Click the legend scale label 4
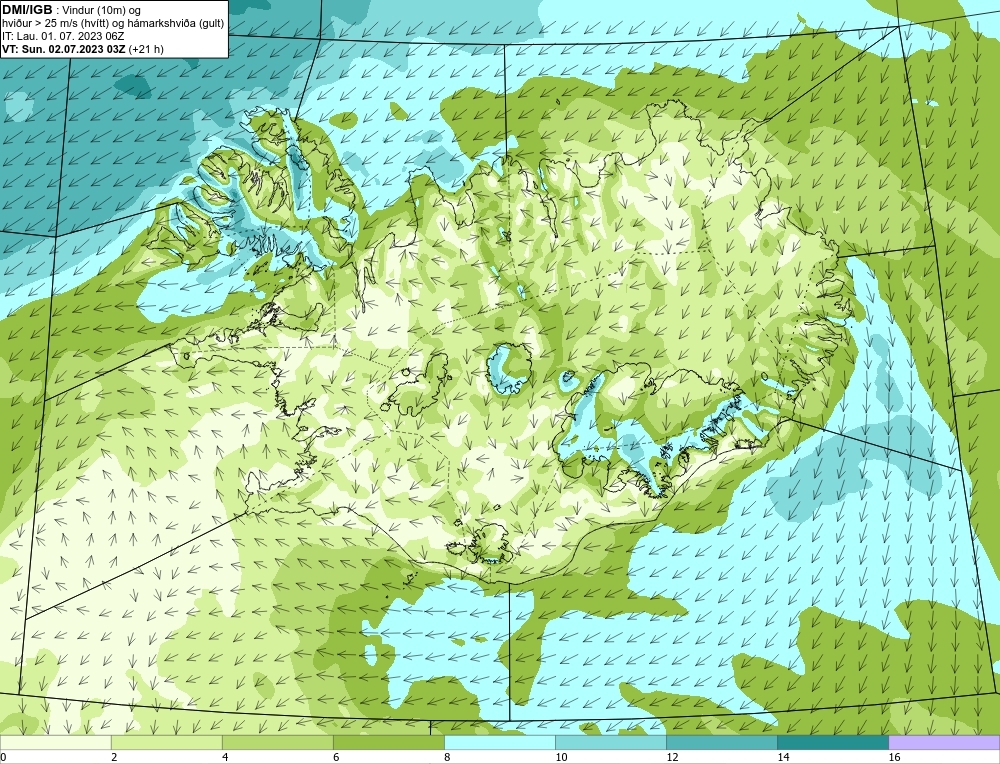This screenshot has width=1000, height=764. click(225, 757)
